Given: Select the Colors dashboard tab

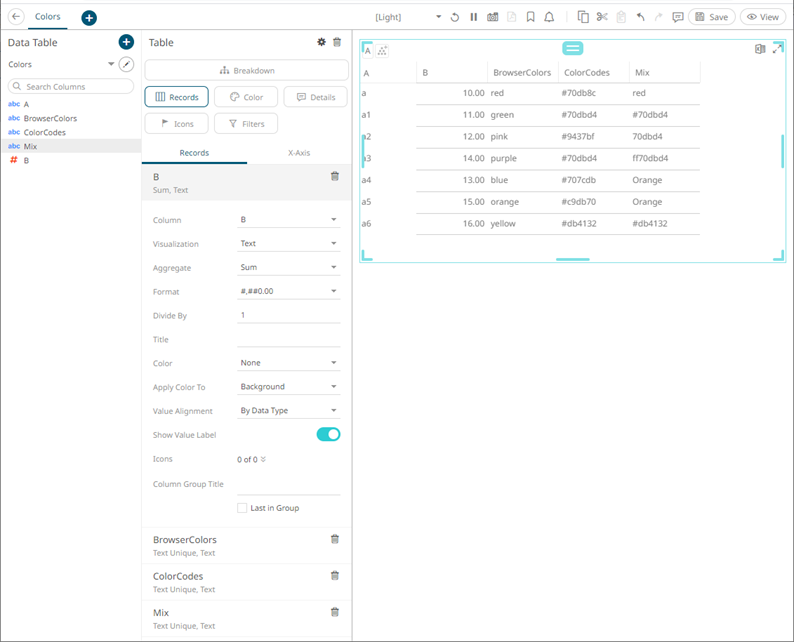Looking at the screenshot, I should tap(47, 17).
